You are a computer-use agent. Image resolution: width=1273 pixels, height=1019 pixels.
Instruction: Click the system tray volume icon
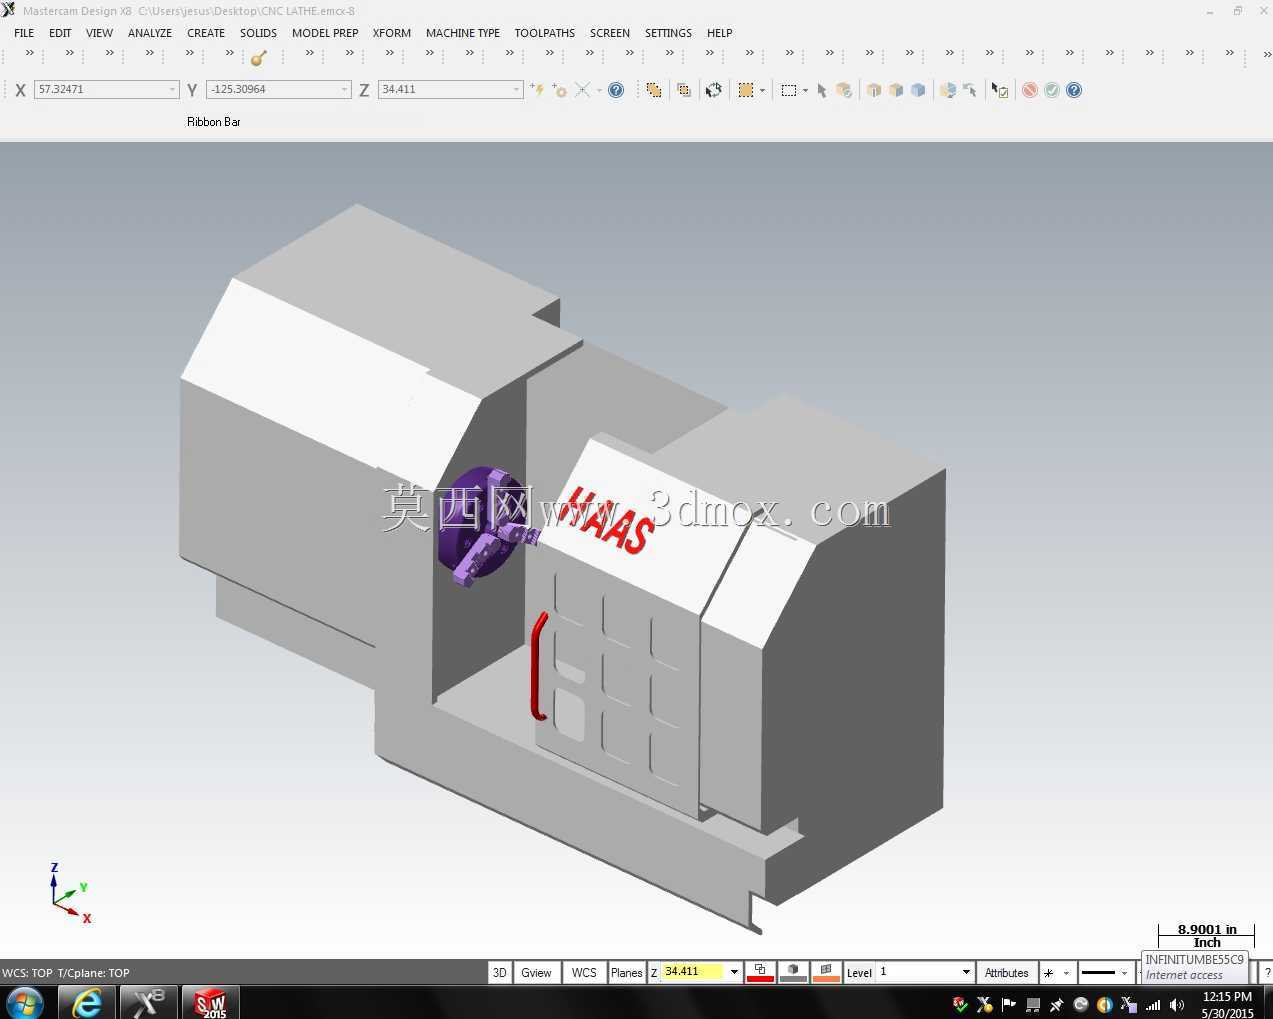(x=1177, y=1005)
